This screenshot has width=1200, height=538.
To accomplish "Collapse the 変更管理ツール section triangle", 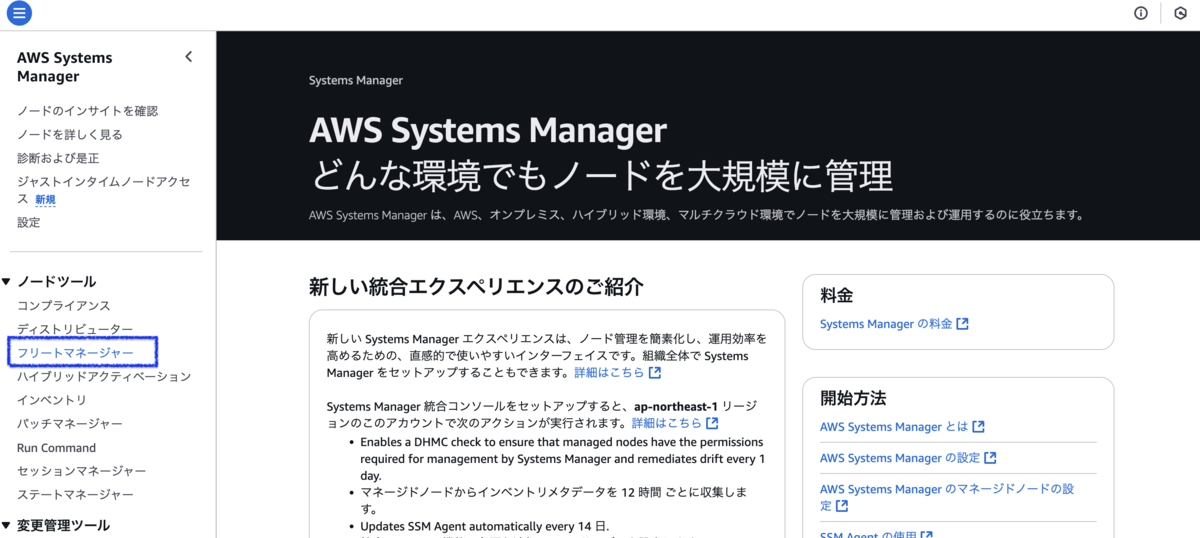I will point(7,525).
